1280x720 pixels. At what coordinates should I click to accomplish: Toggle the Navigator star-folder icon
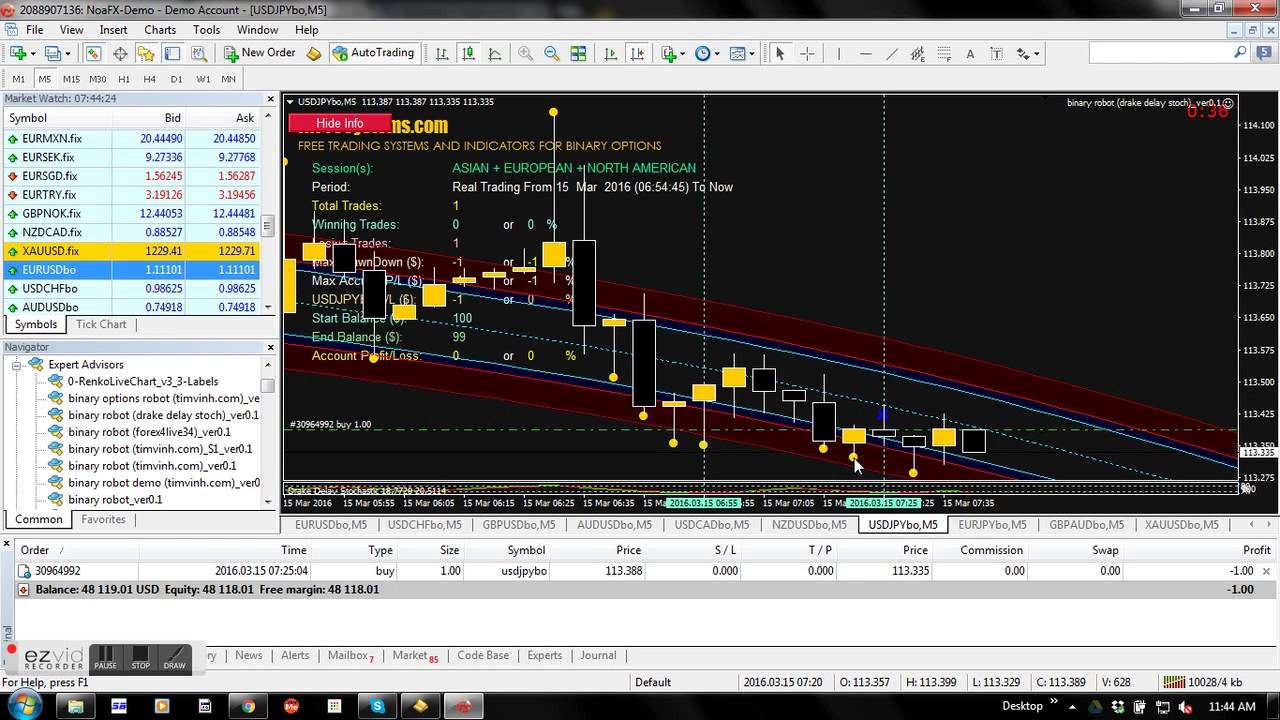[146, 53]
